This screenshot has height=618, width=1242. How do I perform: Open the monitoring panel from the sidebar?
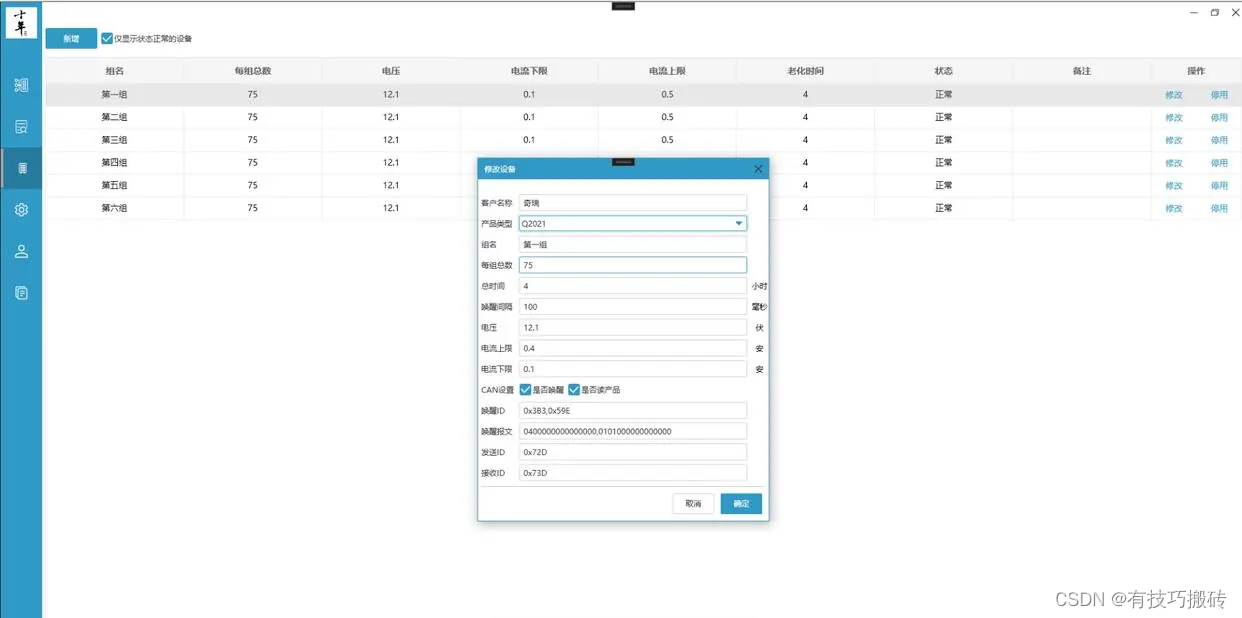click(21, 85)
